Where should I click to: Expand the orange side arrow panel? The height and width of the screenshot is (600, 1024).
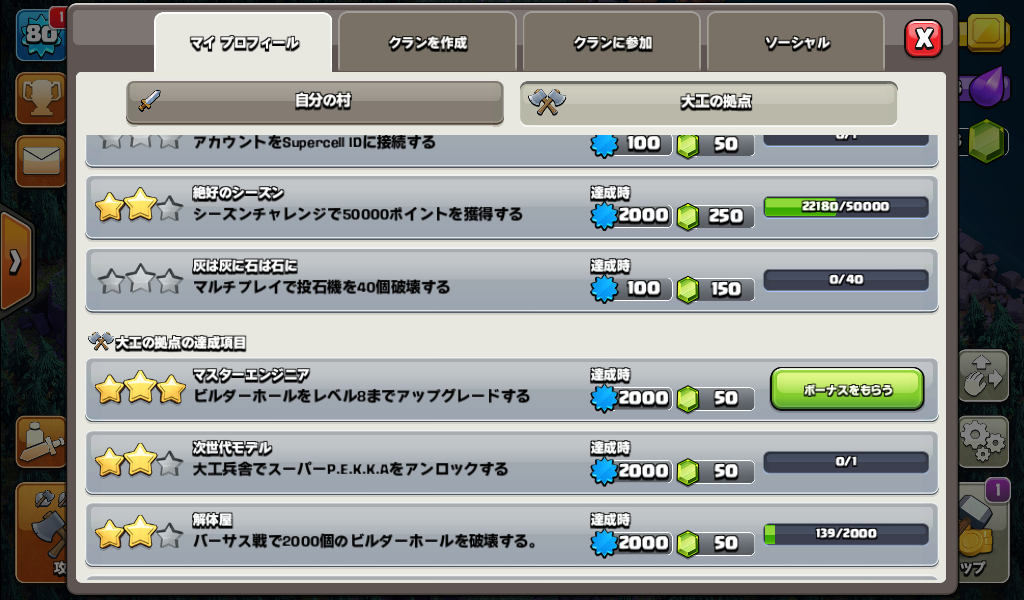tap(16, 262)
